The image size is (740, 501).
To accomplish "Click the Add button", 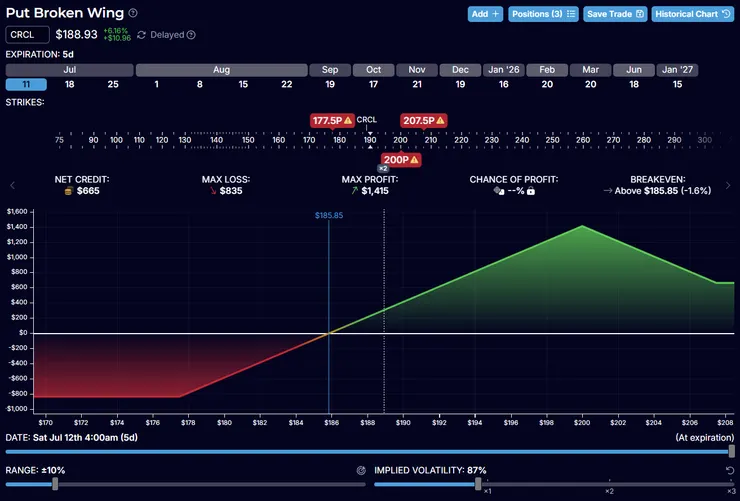I will (485, 14).
